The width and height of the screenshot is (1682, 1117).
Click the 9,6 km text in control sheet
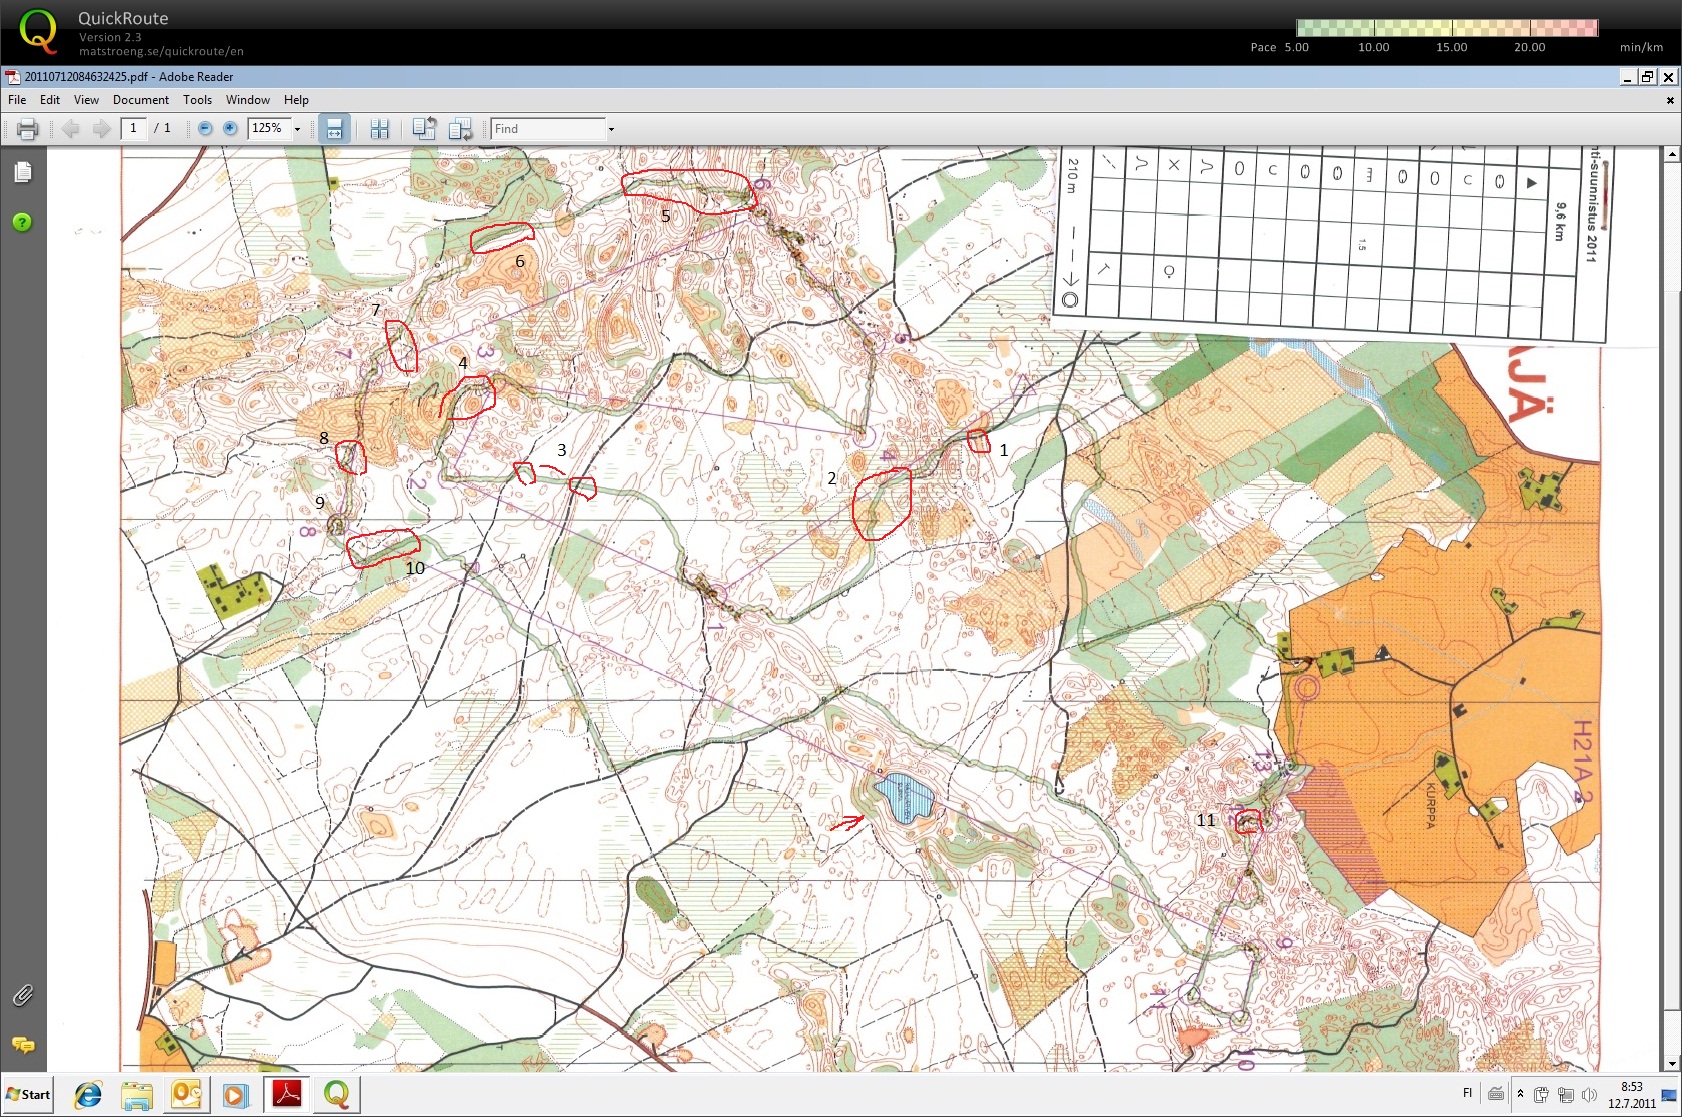1560,221
